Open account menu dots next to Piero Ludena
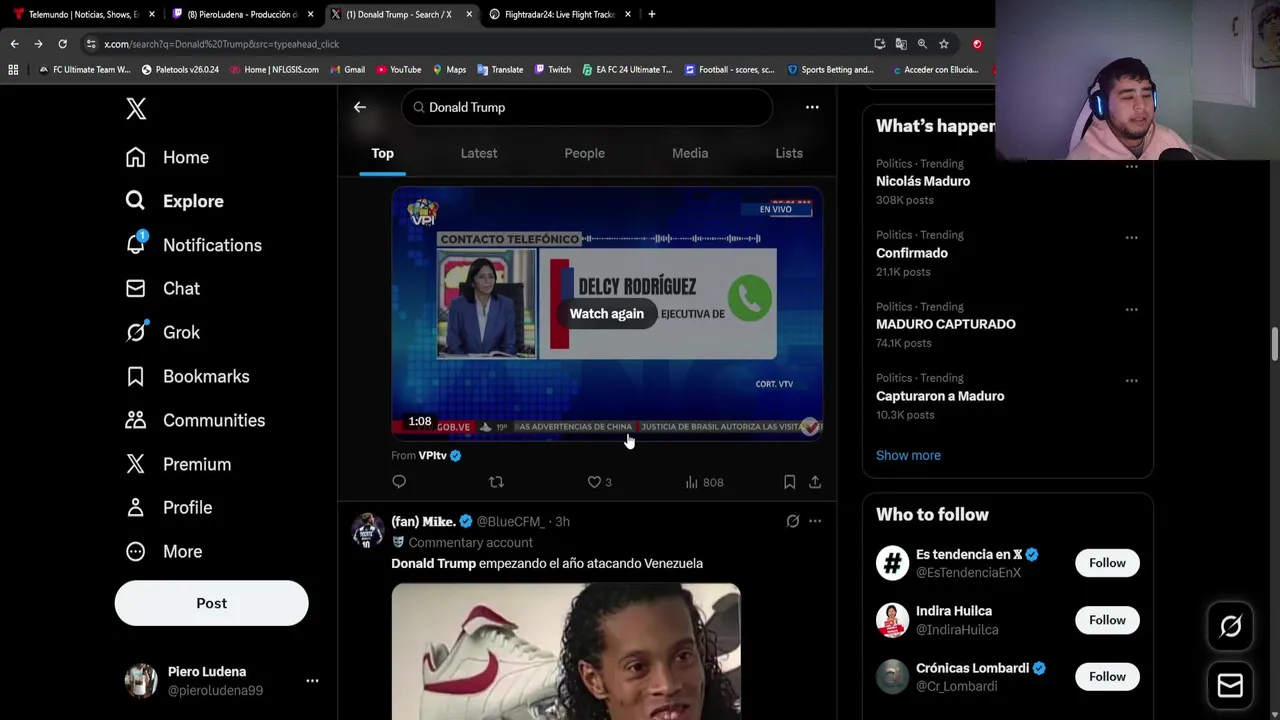Image resolution: width=1280 pixels, height=720 pixels. (x=312, y=681)
